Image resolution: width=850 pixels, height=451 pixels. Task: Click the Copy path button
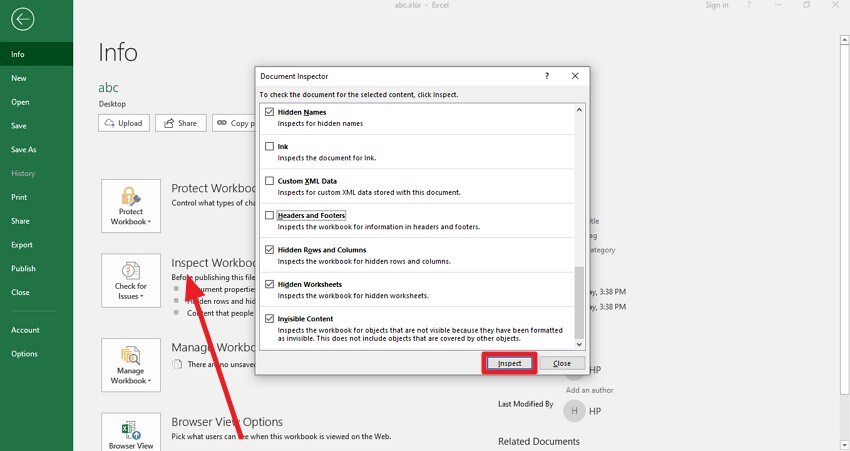click(234, 123)
